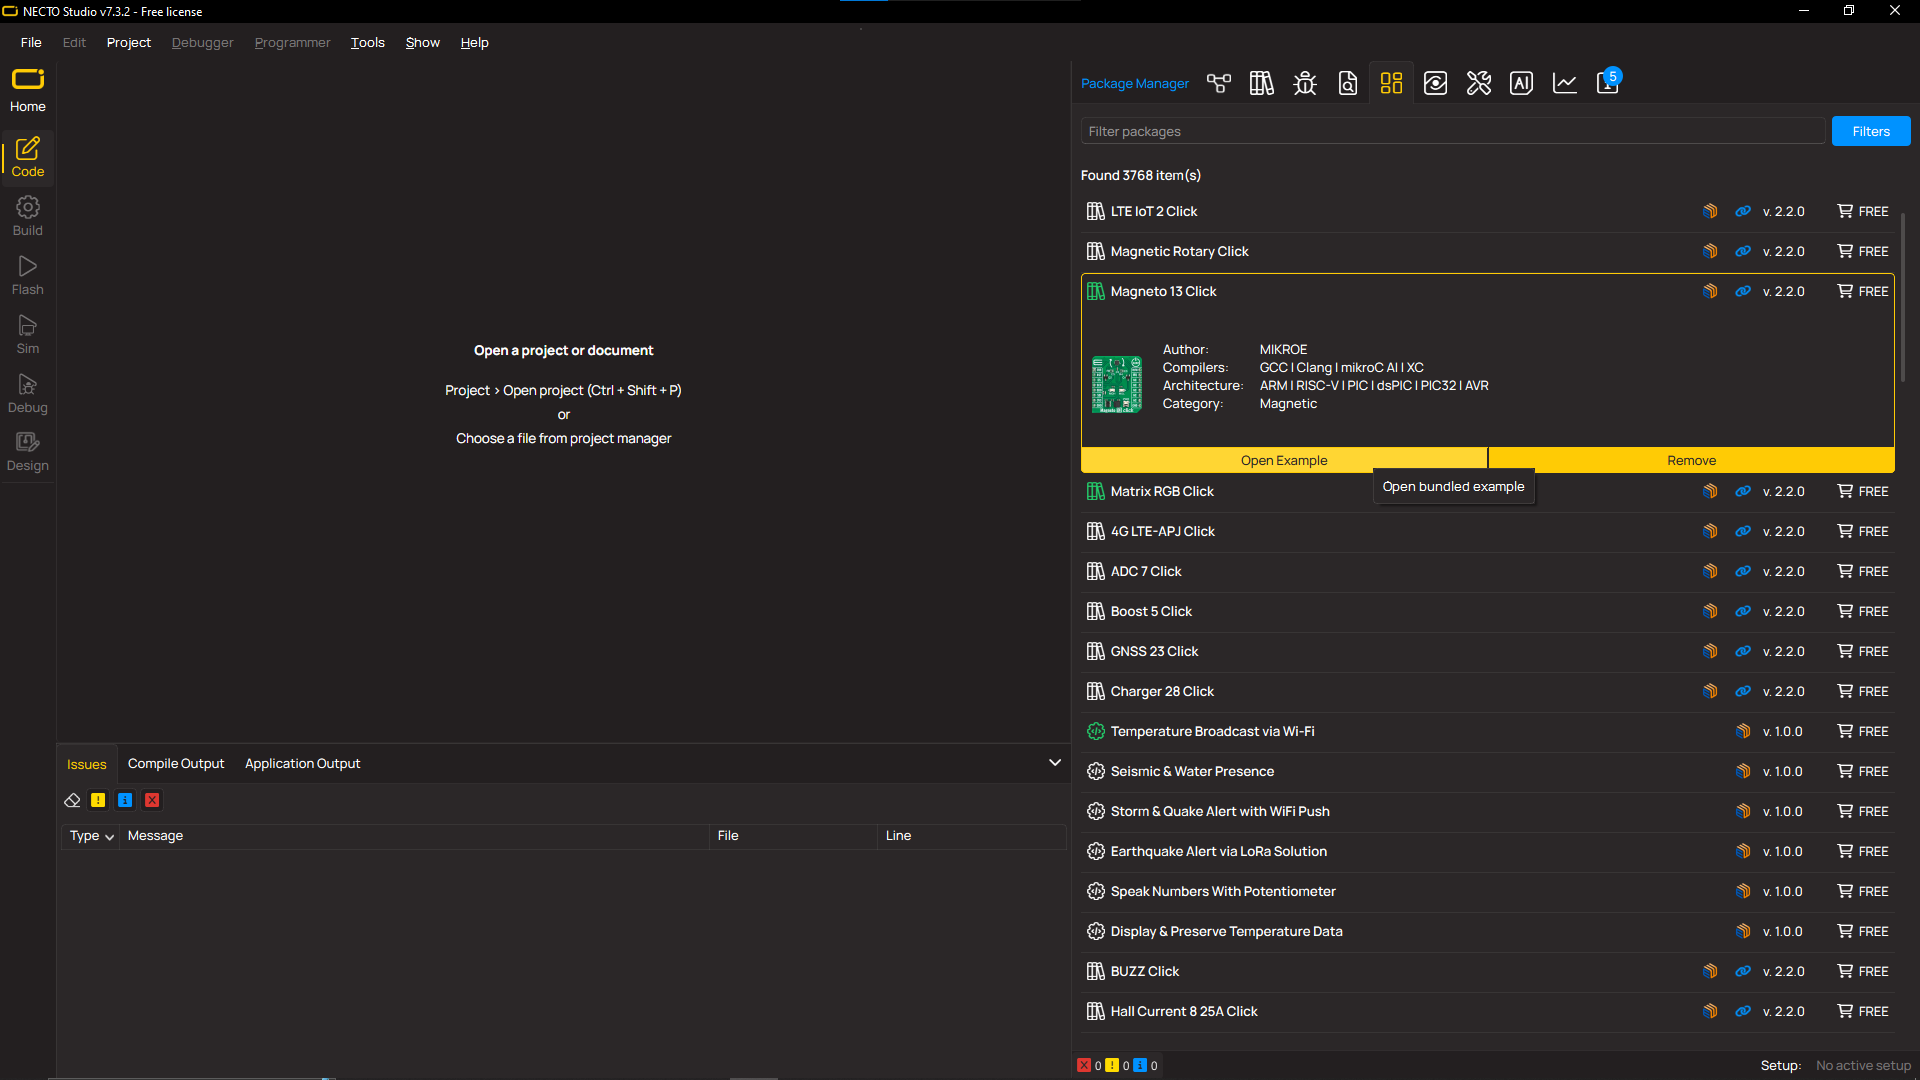Viewport: 1920px width, 1080px height.
Task: Open the wrench and screwdriver tools icon
Action: (x=1478, y=83)
